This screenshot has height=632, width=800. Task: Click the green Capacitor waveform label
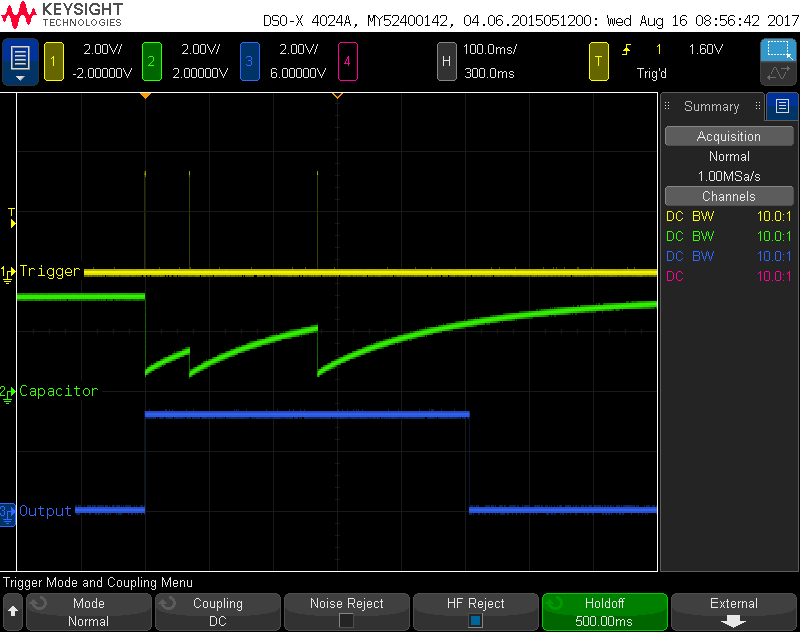[x=59, y=391]
